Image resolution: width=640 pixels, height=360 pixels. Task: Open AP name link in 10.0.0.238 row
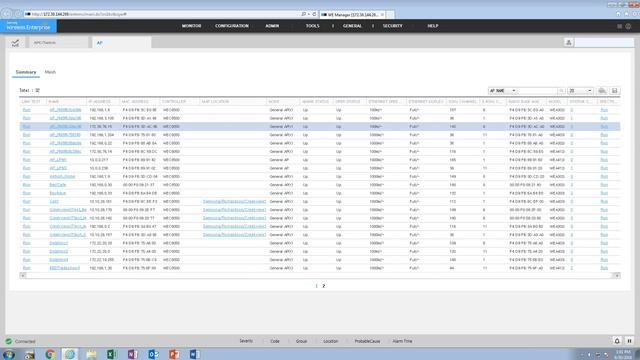[x=58, y=168]
